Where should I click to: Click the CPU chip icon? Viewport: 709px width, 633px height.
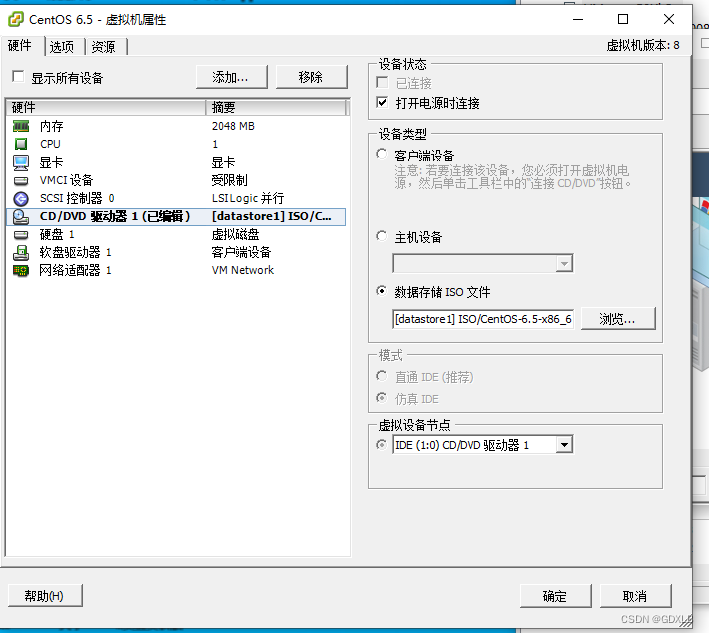(21, 144)
